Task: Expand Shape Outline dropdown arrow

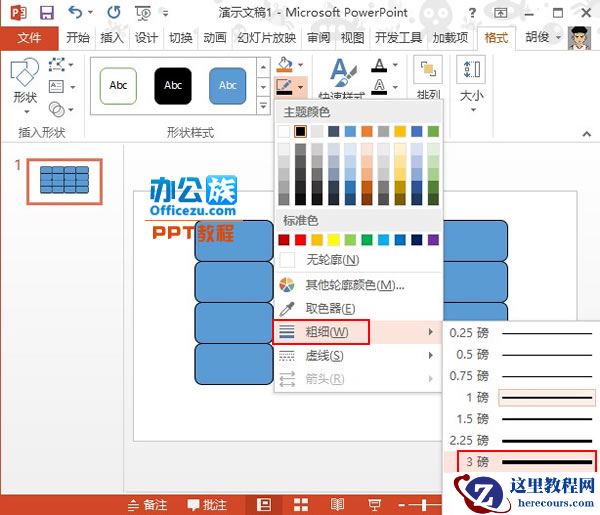Action: 300,87
